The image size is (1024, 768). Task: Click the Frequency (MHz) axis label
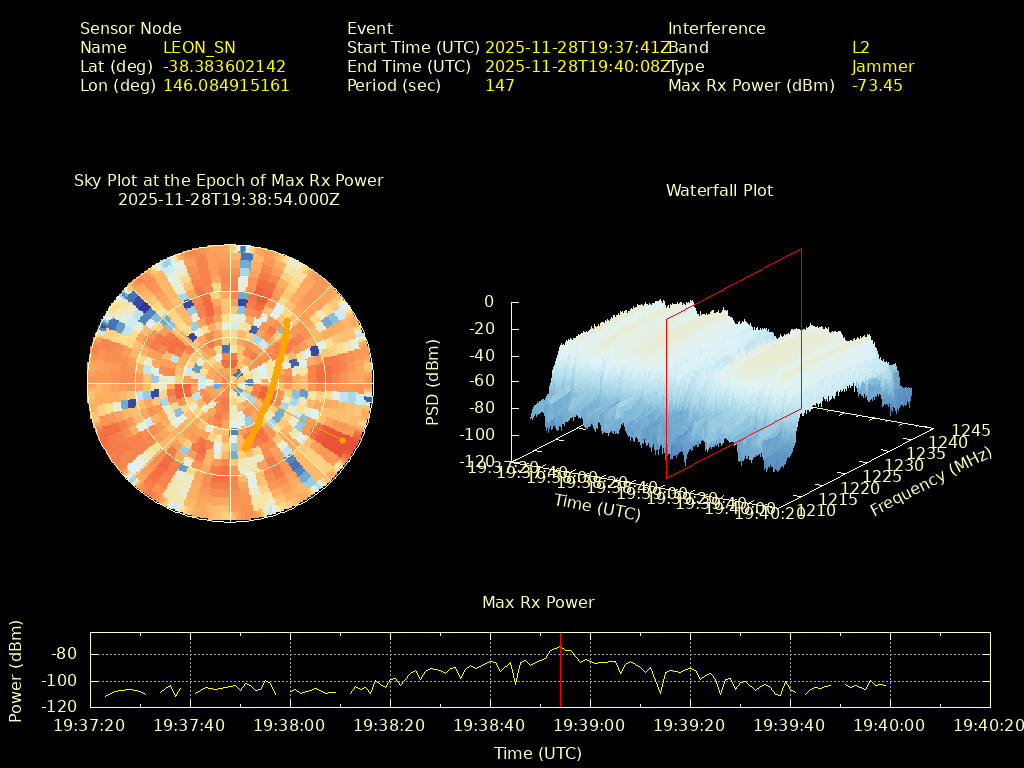(x=930, y=482)
